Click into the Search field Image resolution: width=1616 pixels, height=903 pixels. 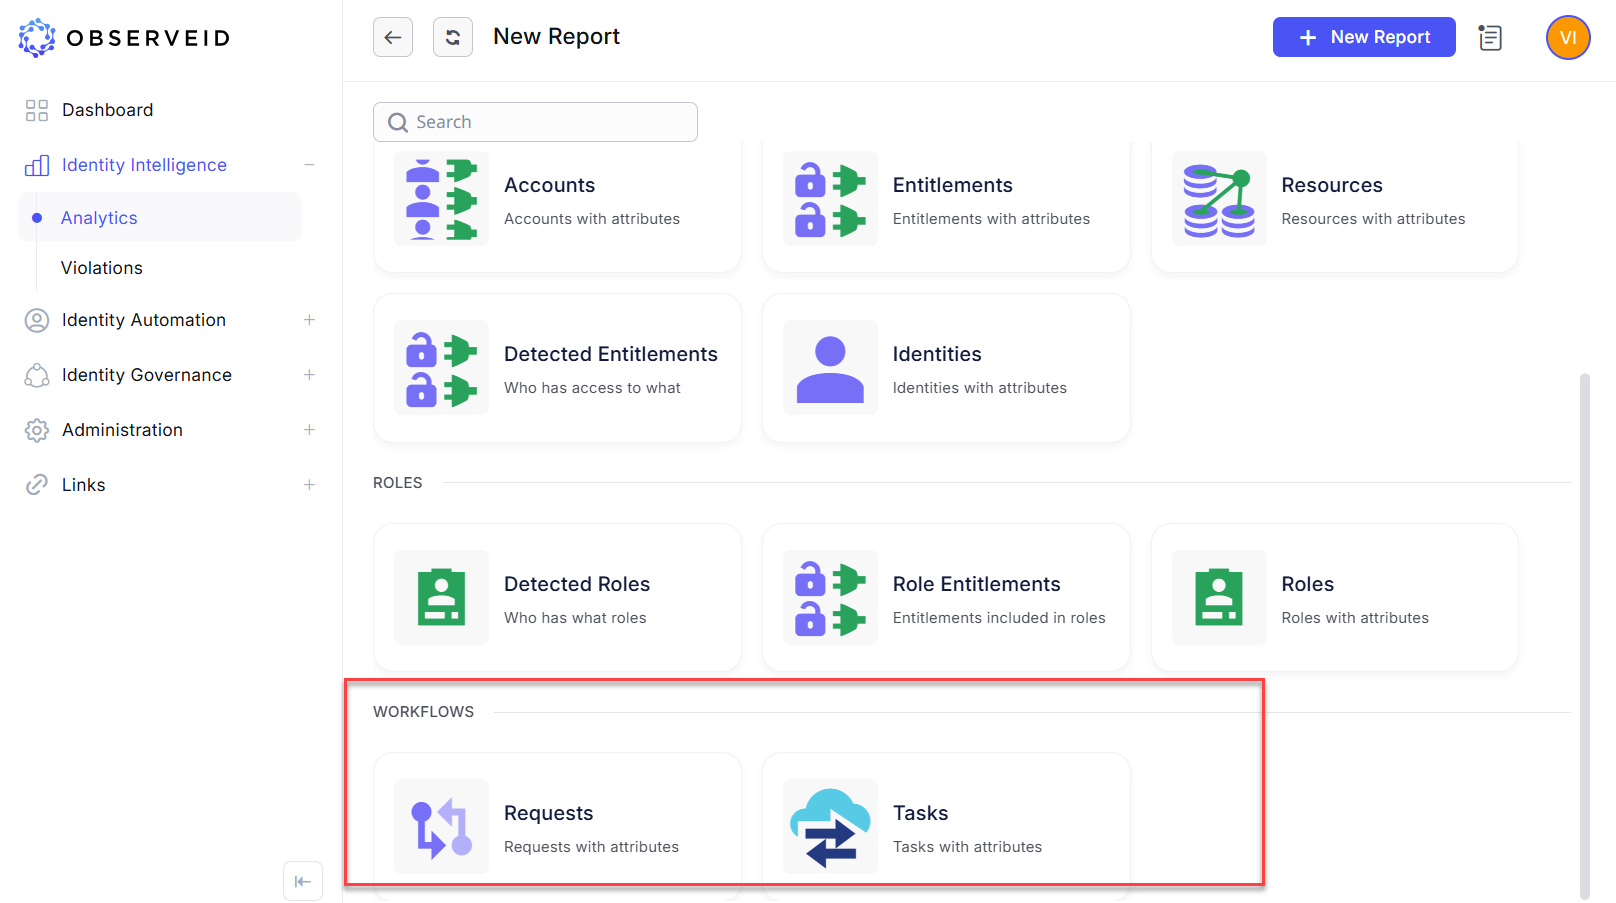(536, 121)
